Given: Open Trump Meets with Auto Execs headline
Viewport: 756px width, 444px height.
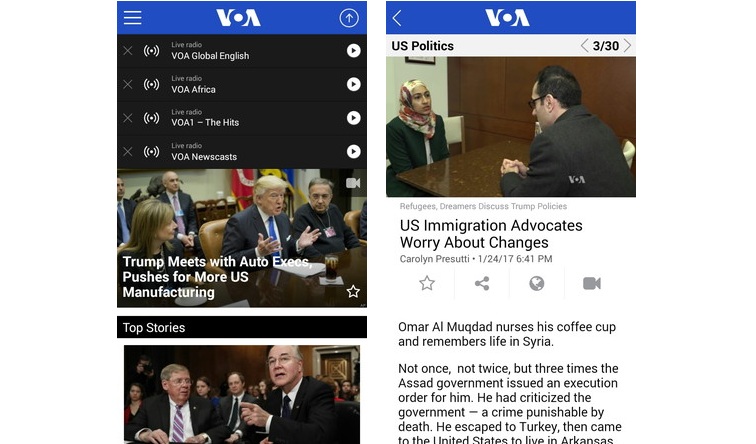Looking at the screenshot, I should [217, 277].
